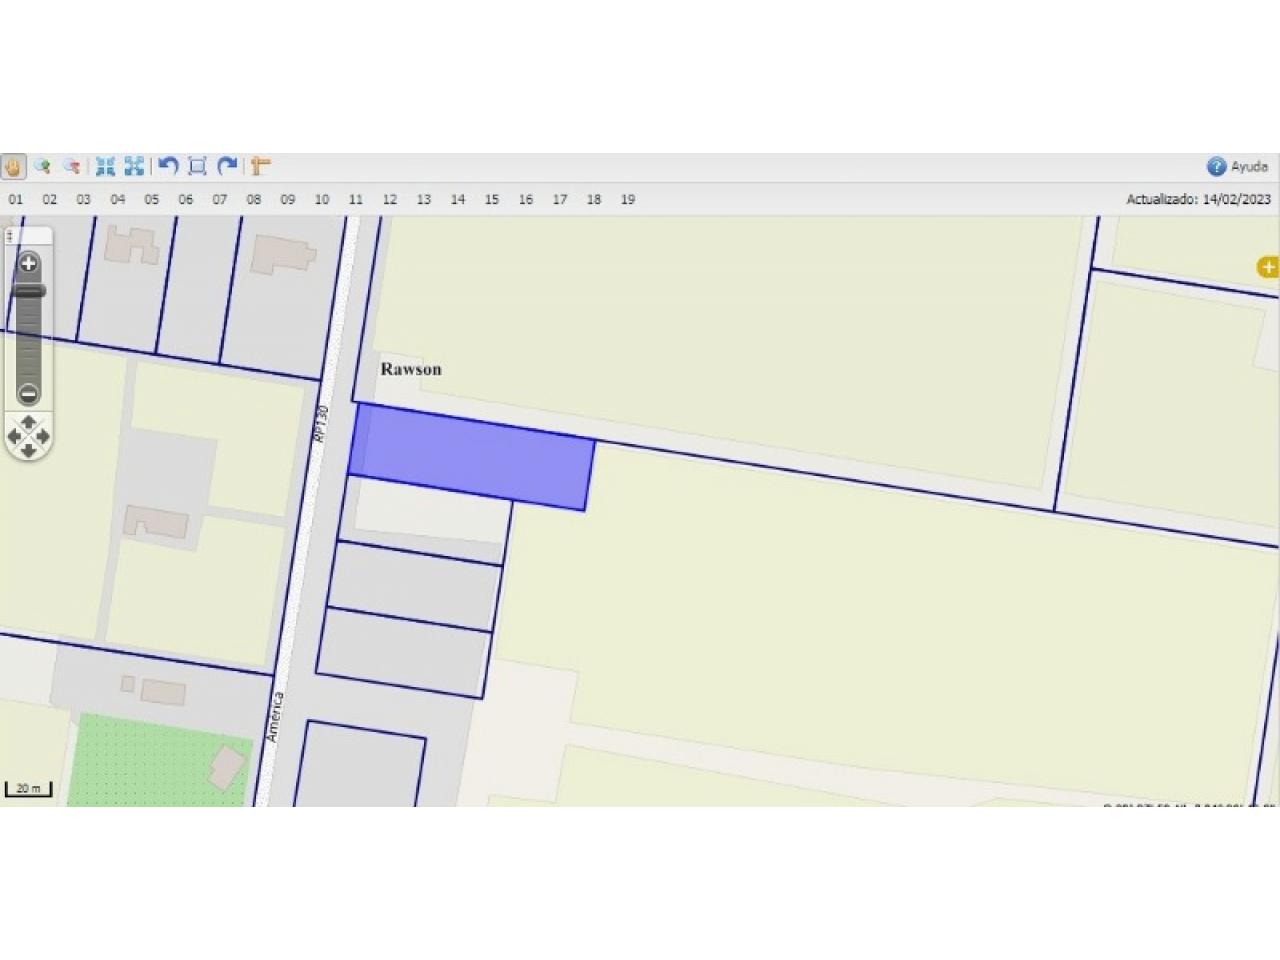Select department tab 08
Viewport: 1280px width, 960px height.
(x=254, y=199)
